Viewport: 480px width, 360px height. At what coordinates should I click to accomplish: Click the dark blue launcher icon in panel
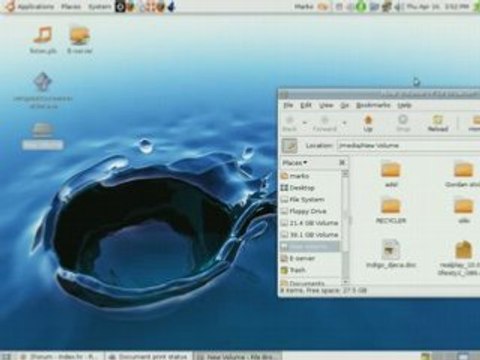171,7
